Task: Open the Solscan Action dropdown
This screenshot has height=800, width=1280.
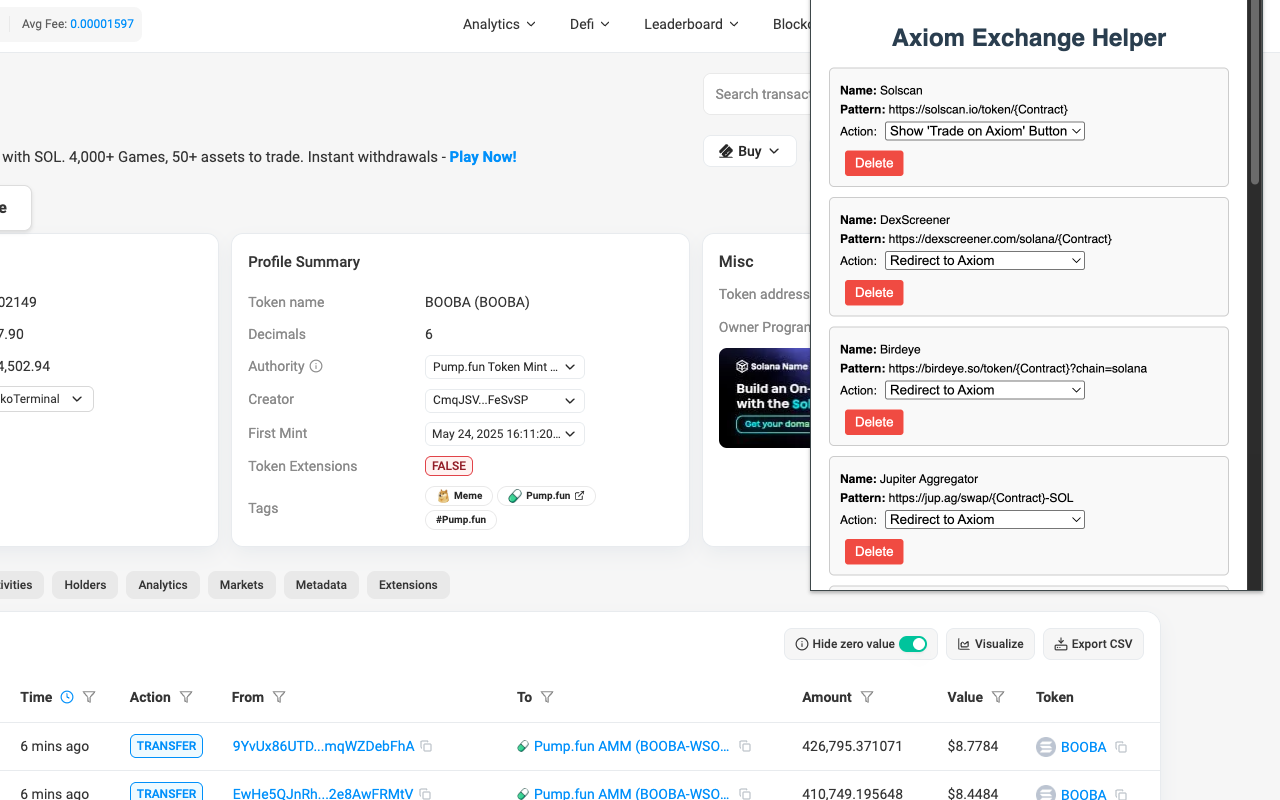Action: [x=985, y=131]
